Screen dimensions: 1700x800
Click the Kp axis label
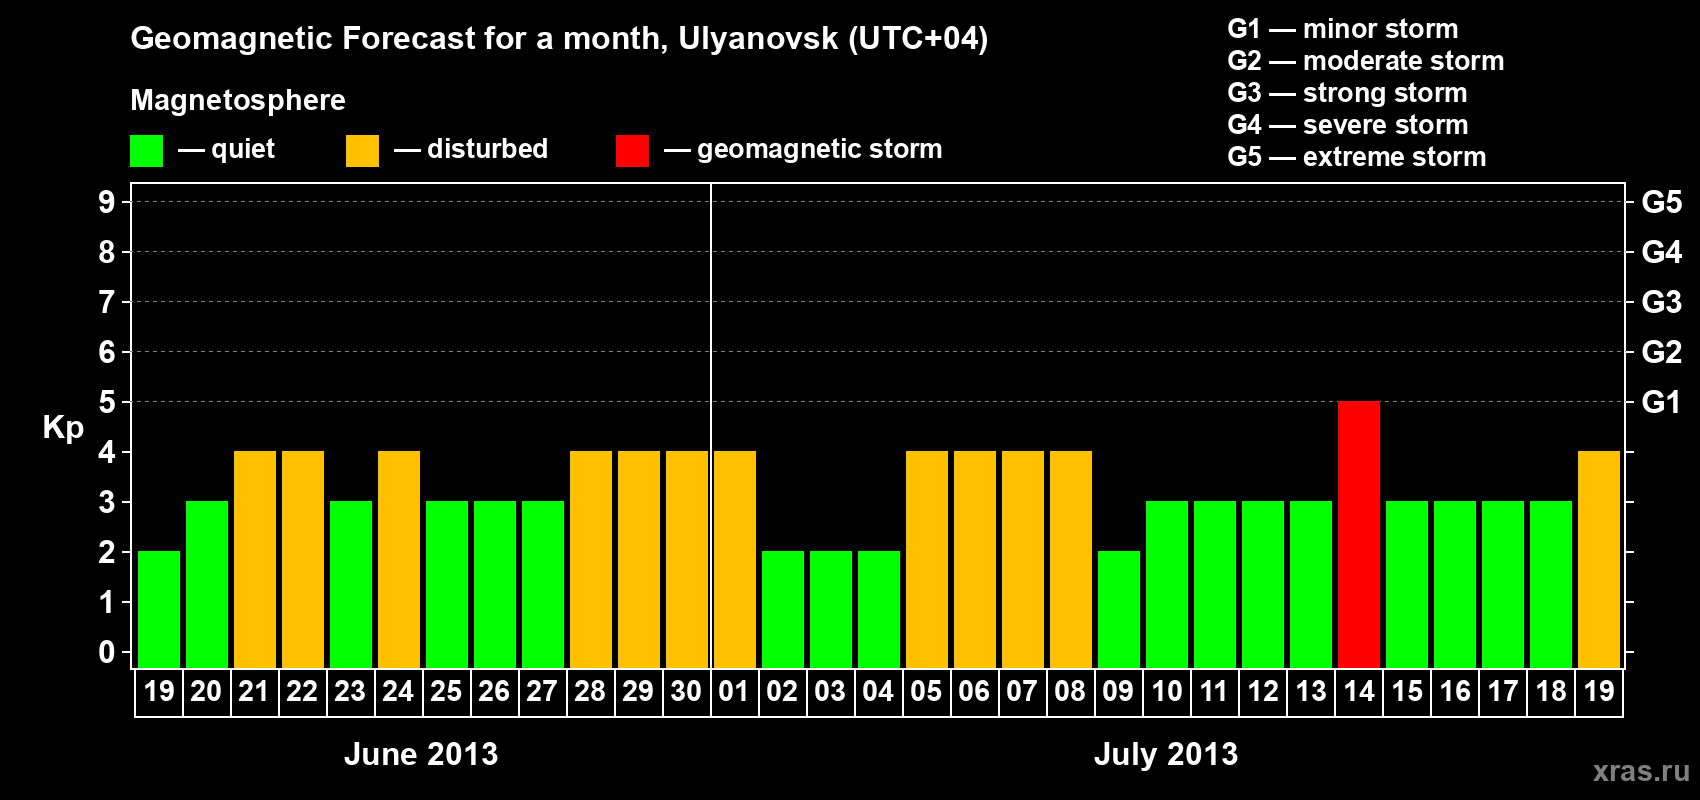click(x=63, y=428)
